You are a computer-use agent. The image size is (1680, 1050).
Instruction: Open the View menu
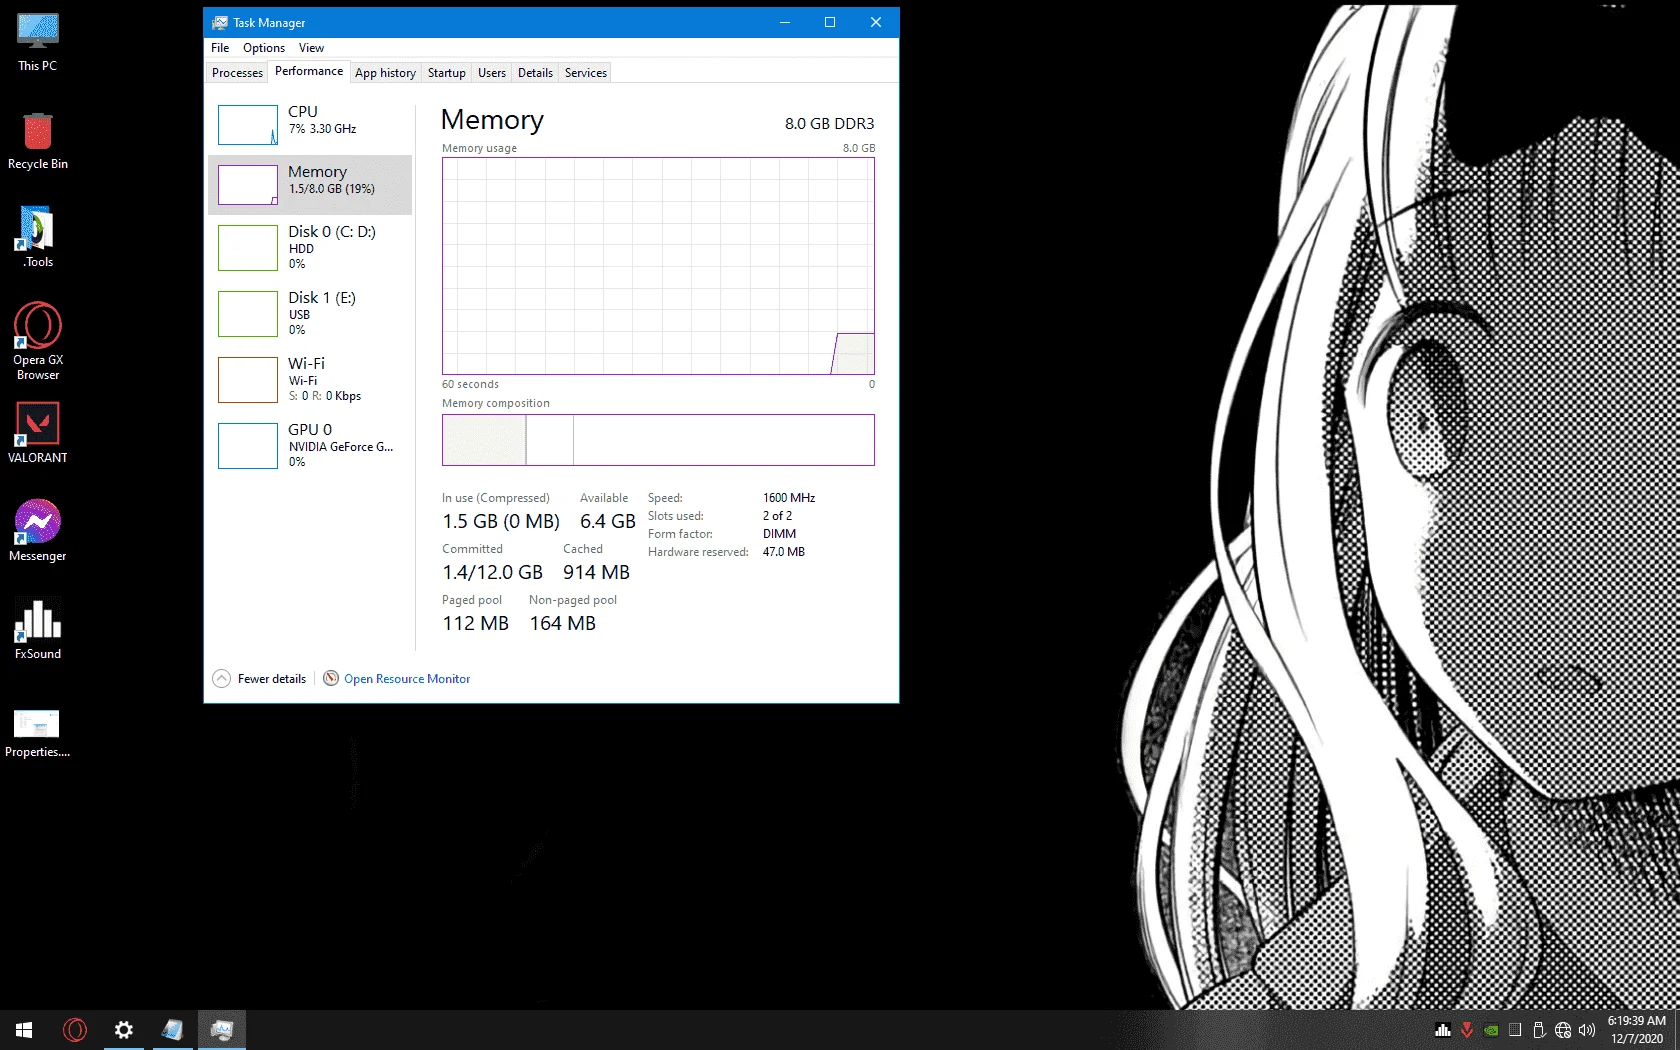pyautogui.click(x=311, y=48)
